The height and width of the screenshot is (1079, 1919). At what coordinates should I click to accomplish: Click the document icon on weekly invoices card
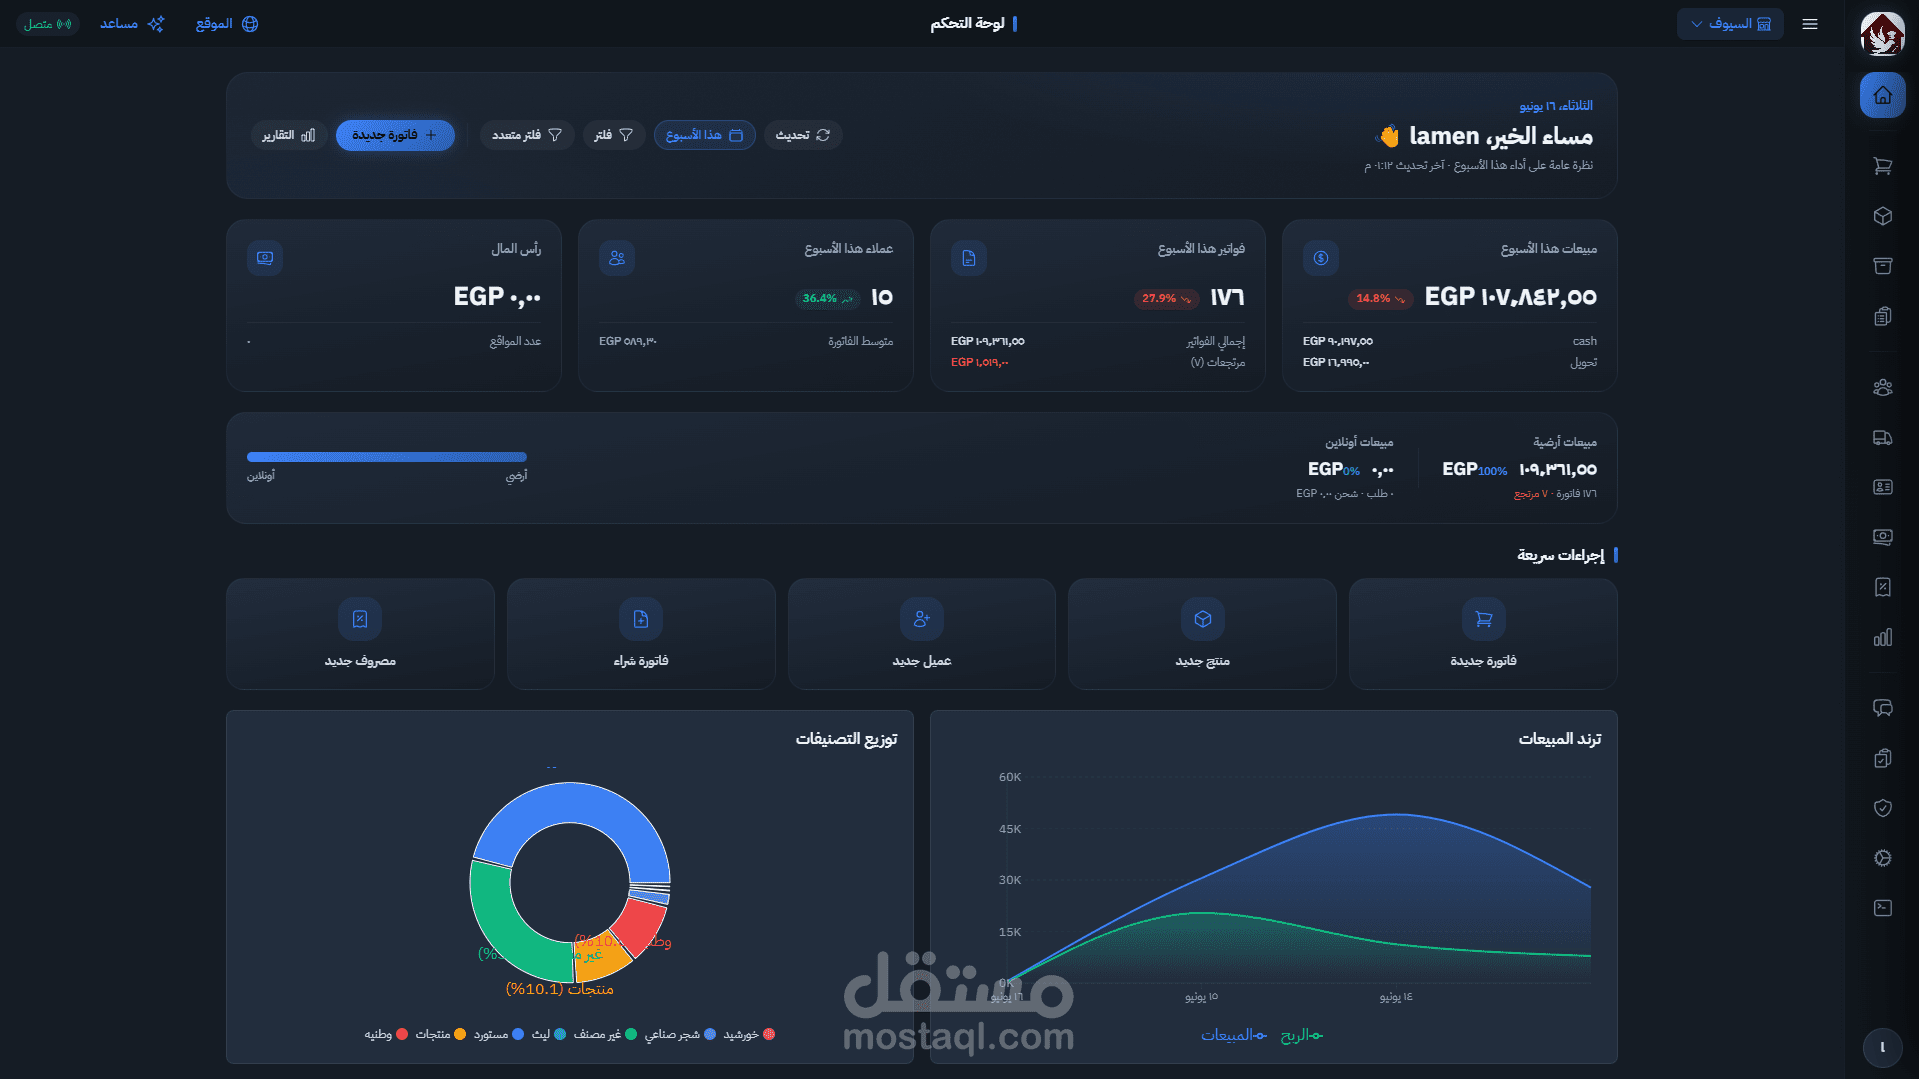969,258
